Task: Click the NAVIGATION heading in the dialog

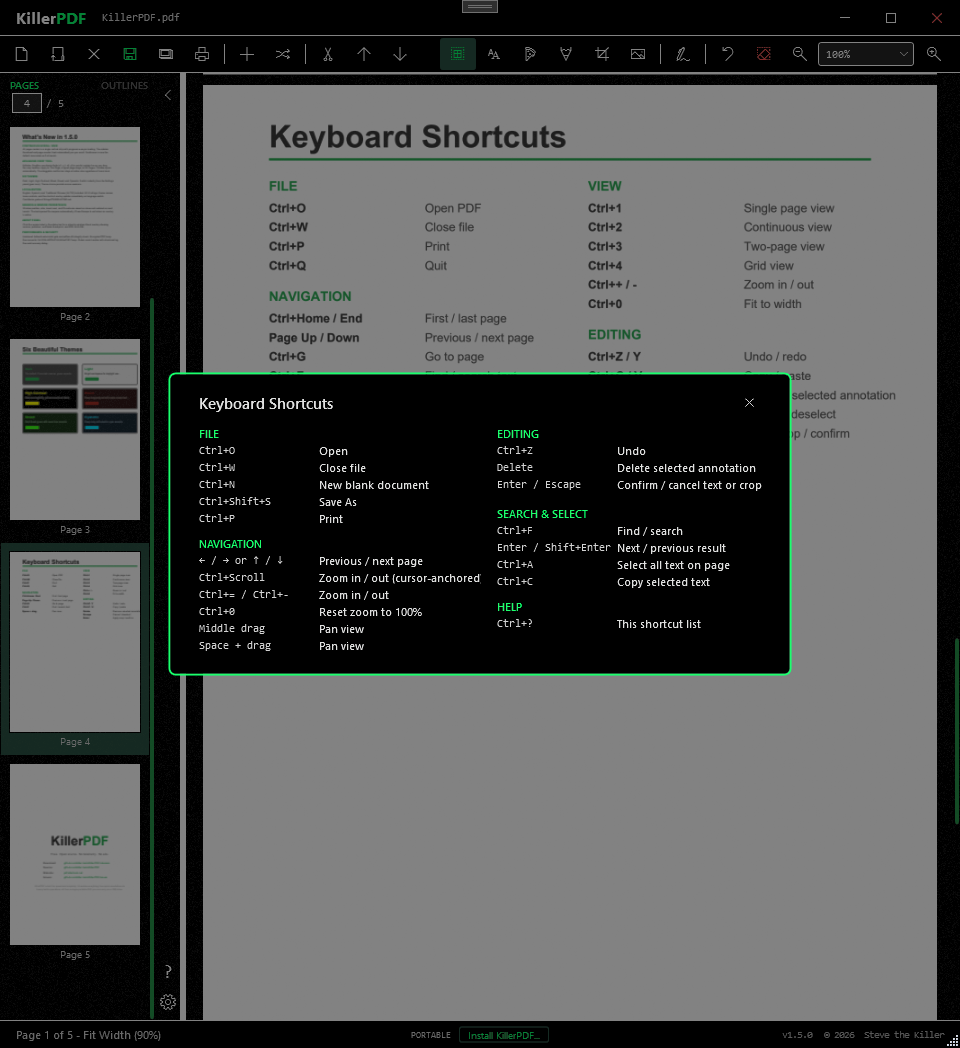Action: click(230, 544)
